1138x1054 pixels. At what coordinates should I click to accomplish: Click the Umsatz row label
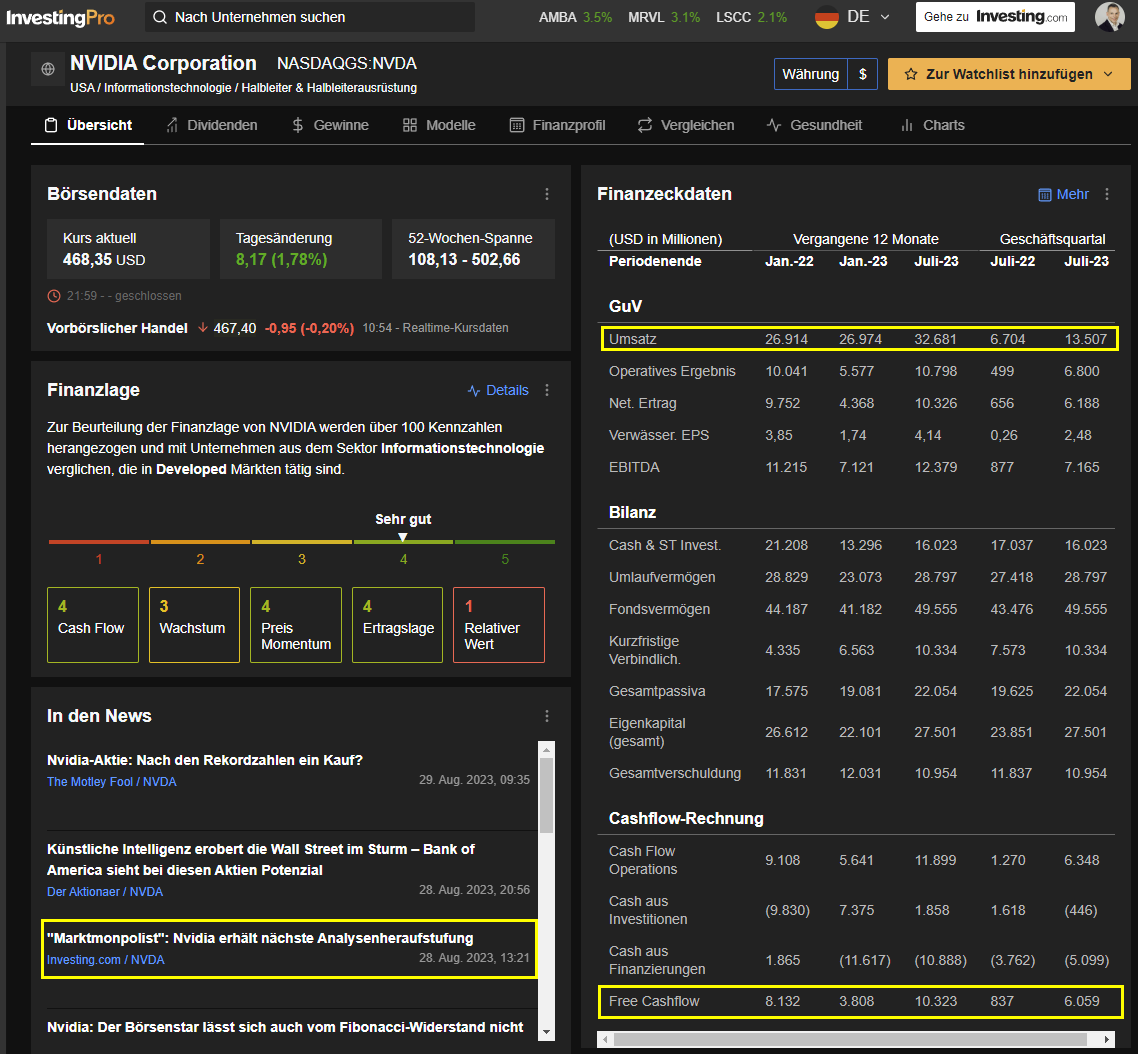(633, 339)
